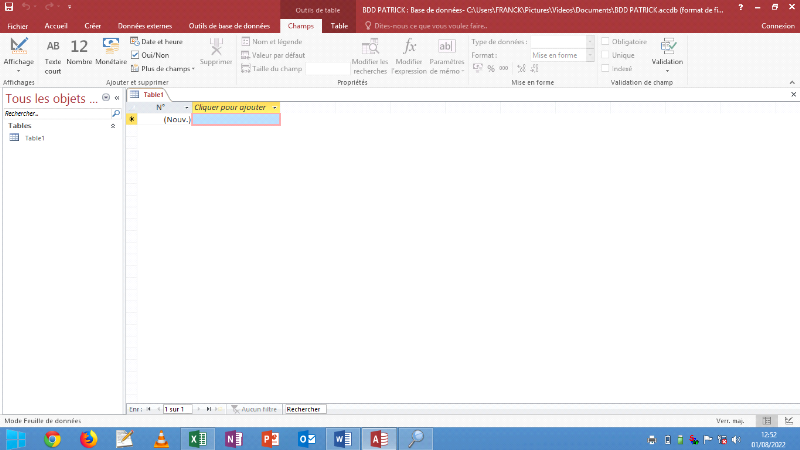Open the Cliquer pour ajouter column dropdown
This screenshot has width=800, height=450.
pos(275,106)
